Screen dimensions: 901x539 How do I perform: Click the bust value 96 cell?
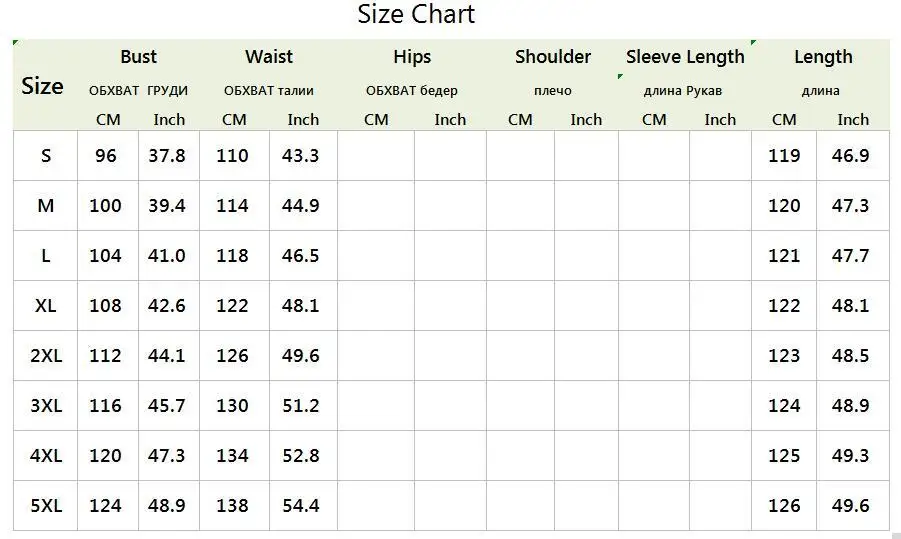point(108,156)
